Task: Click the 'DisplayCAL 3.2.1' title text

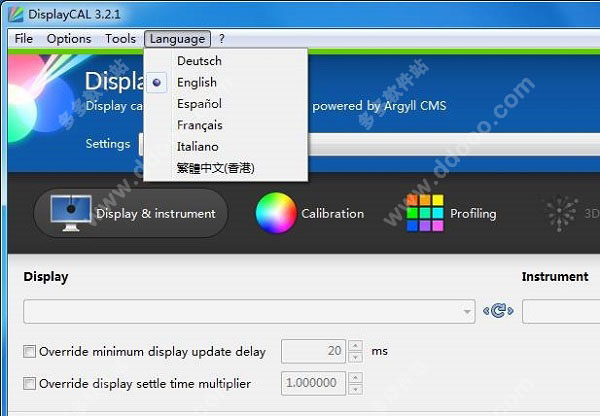Action: click(x=74, y=15)
